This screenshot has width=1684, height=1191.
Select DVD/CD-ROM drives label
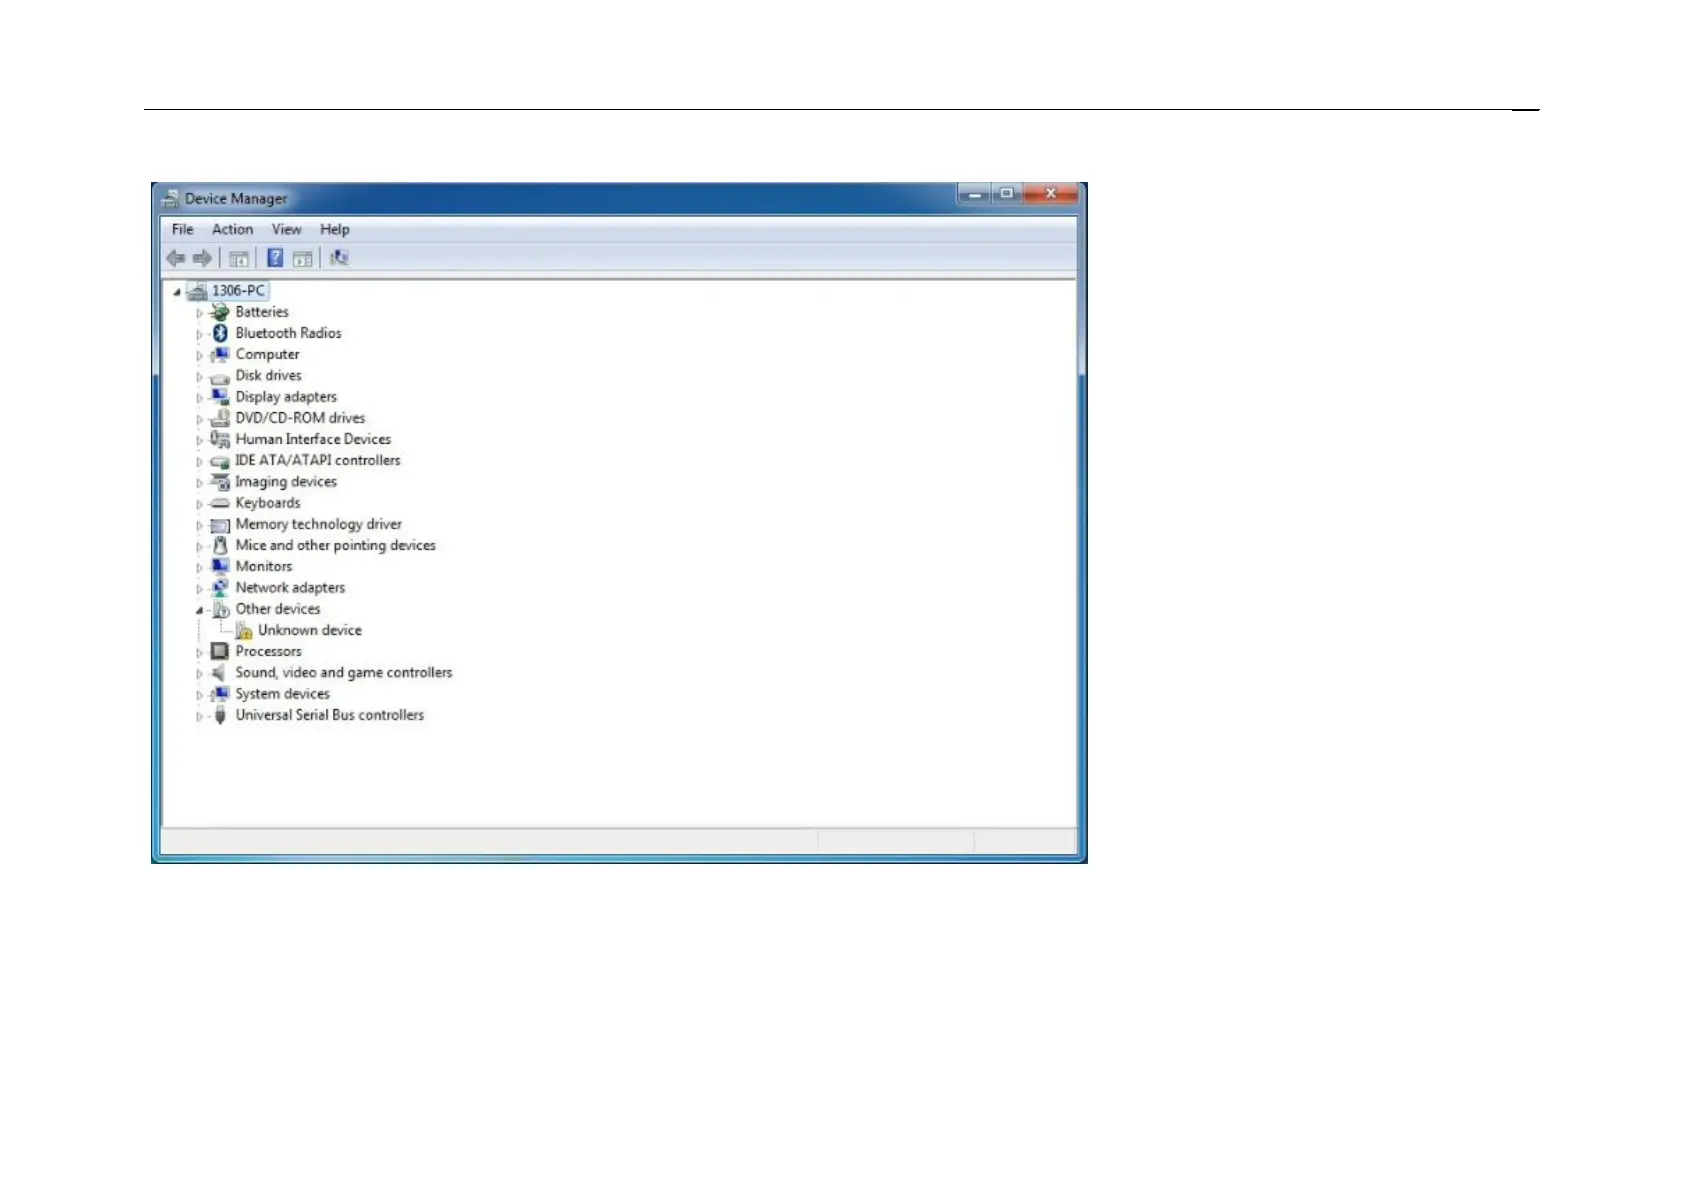[x=300, y=418]
